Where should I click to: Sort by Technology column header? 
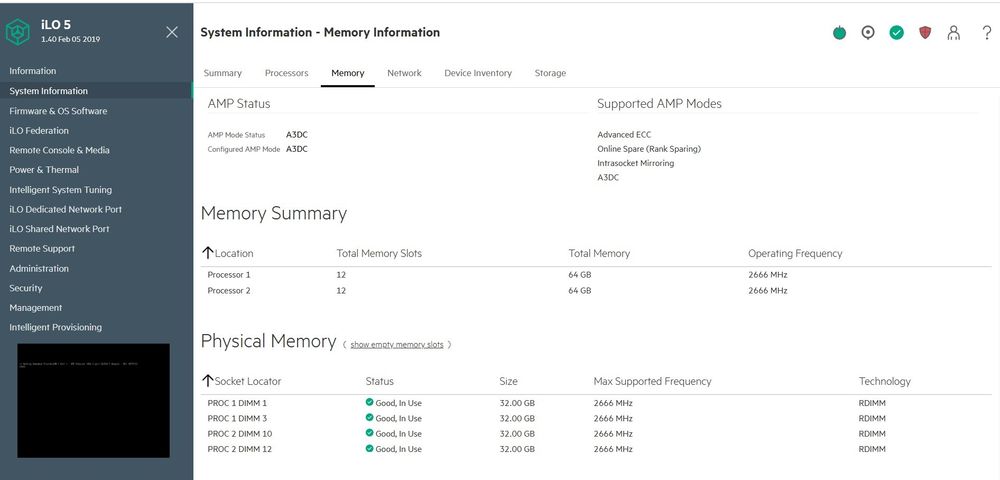[x=885, y=381]
